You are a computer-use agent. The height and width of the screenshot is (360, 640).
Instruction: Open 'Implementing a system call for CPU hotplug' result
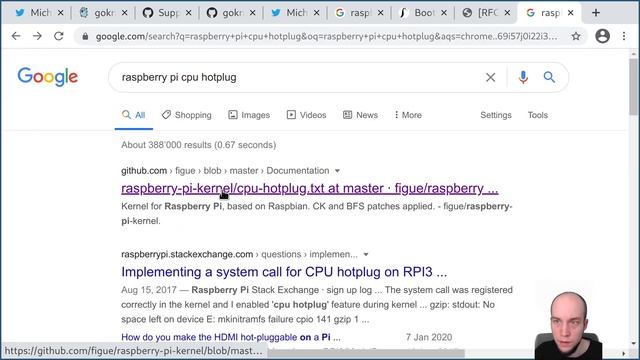284,272
